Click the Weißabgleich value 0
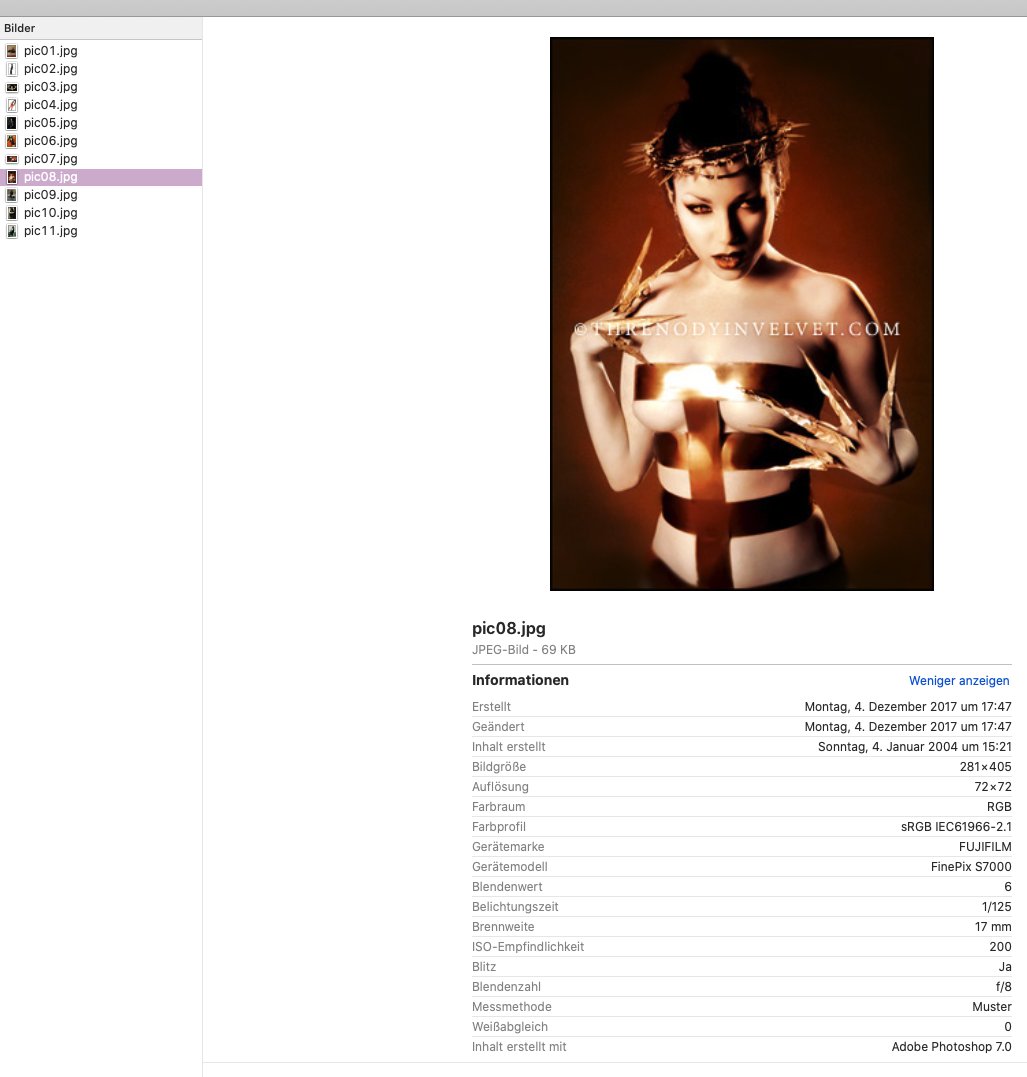 pos(1008,1027)
